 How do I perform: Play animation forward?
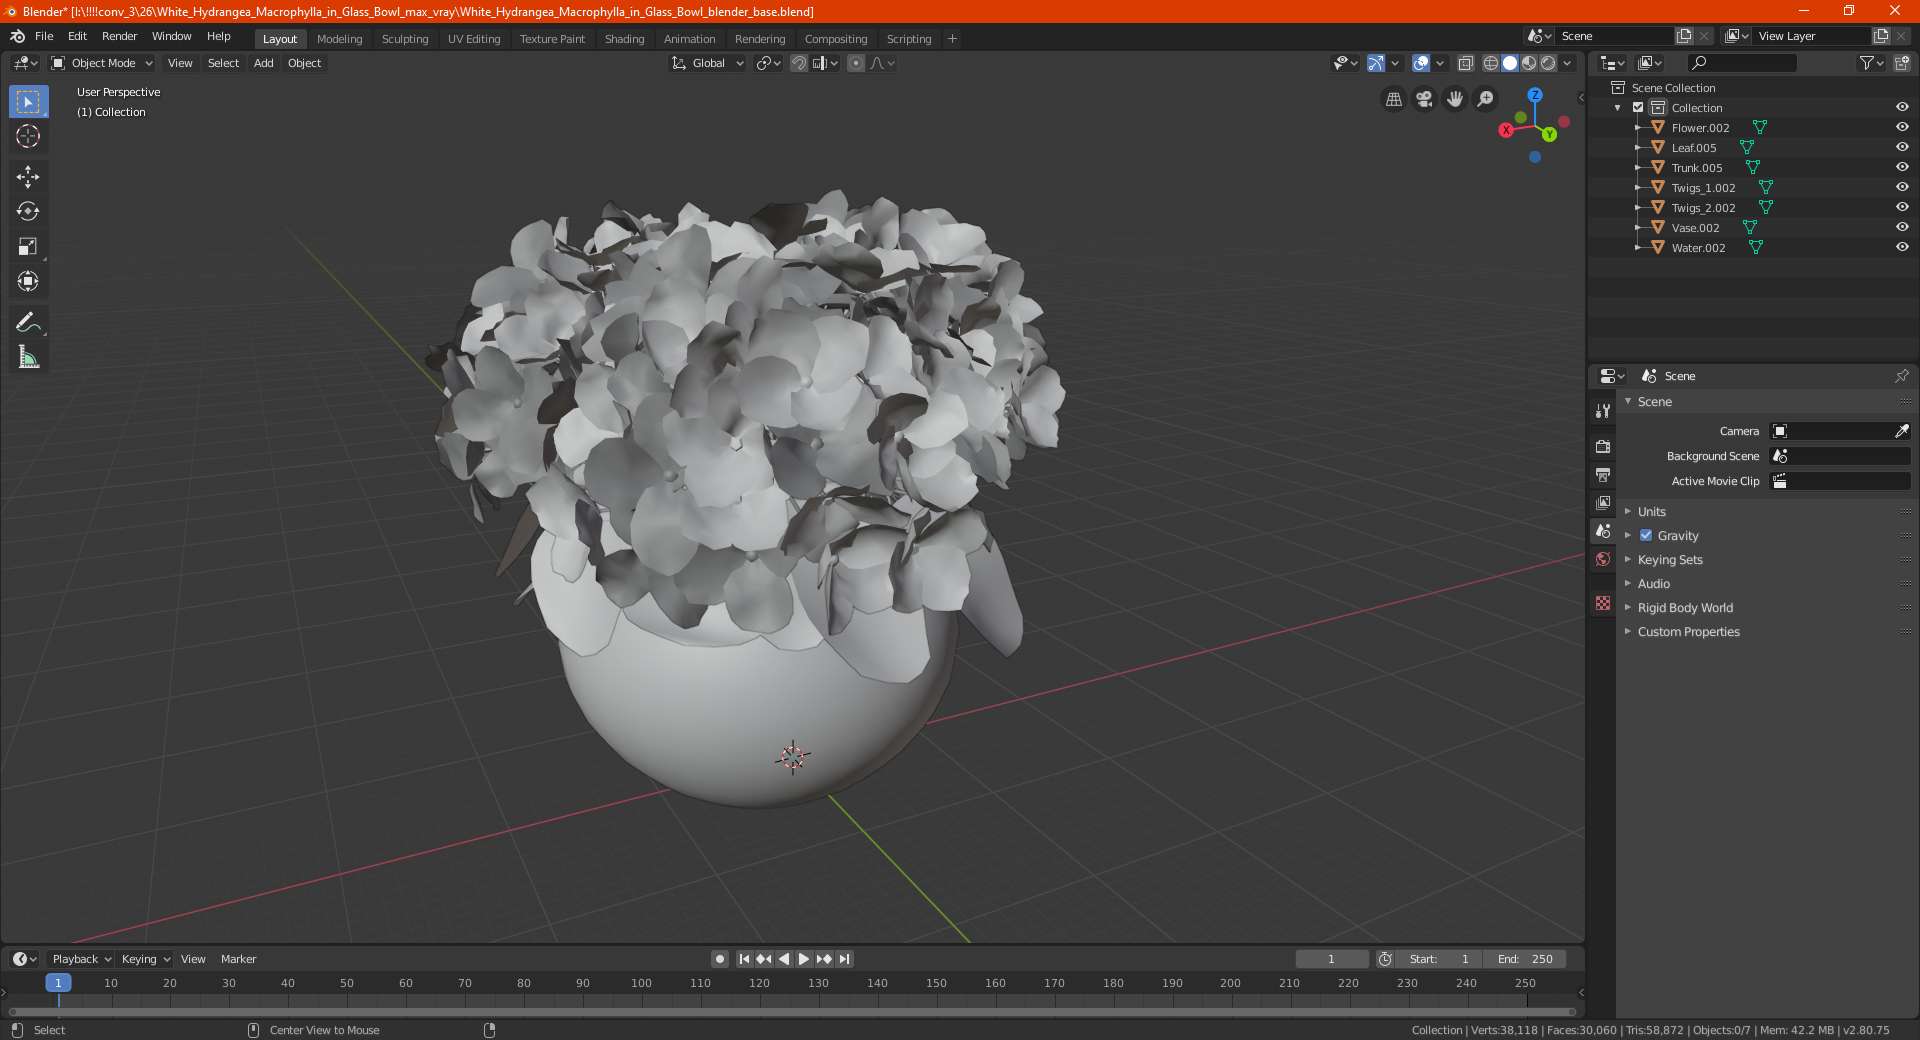coord(803,959)
